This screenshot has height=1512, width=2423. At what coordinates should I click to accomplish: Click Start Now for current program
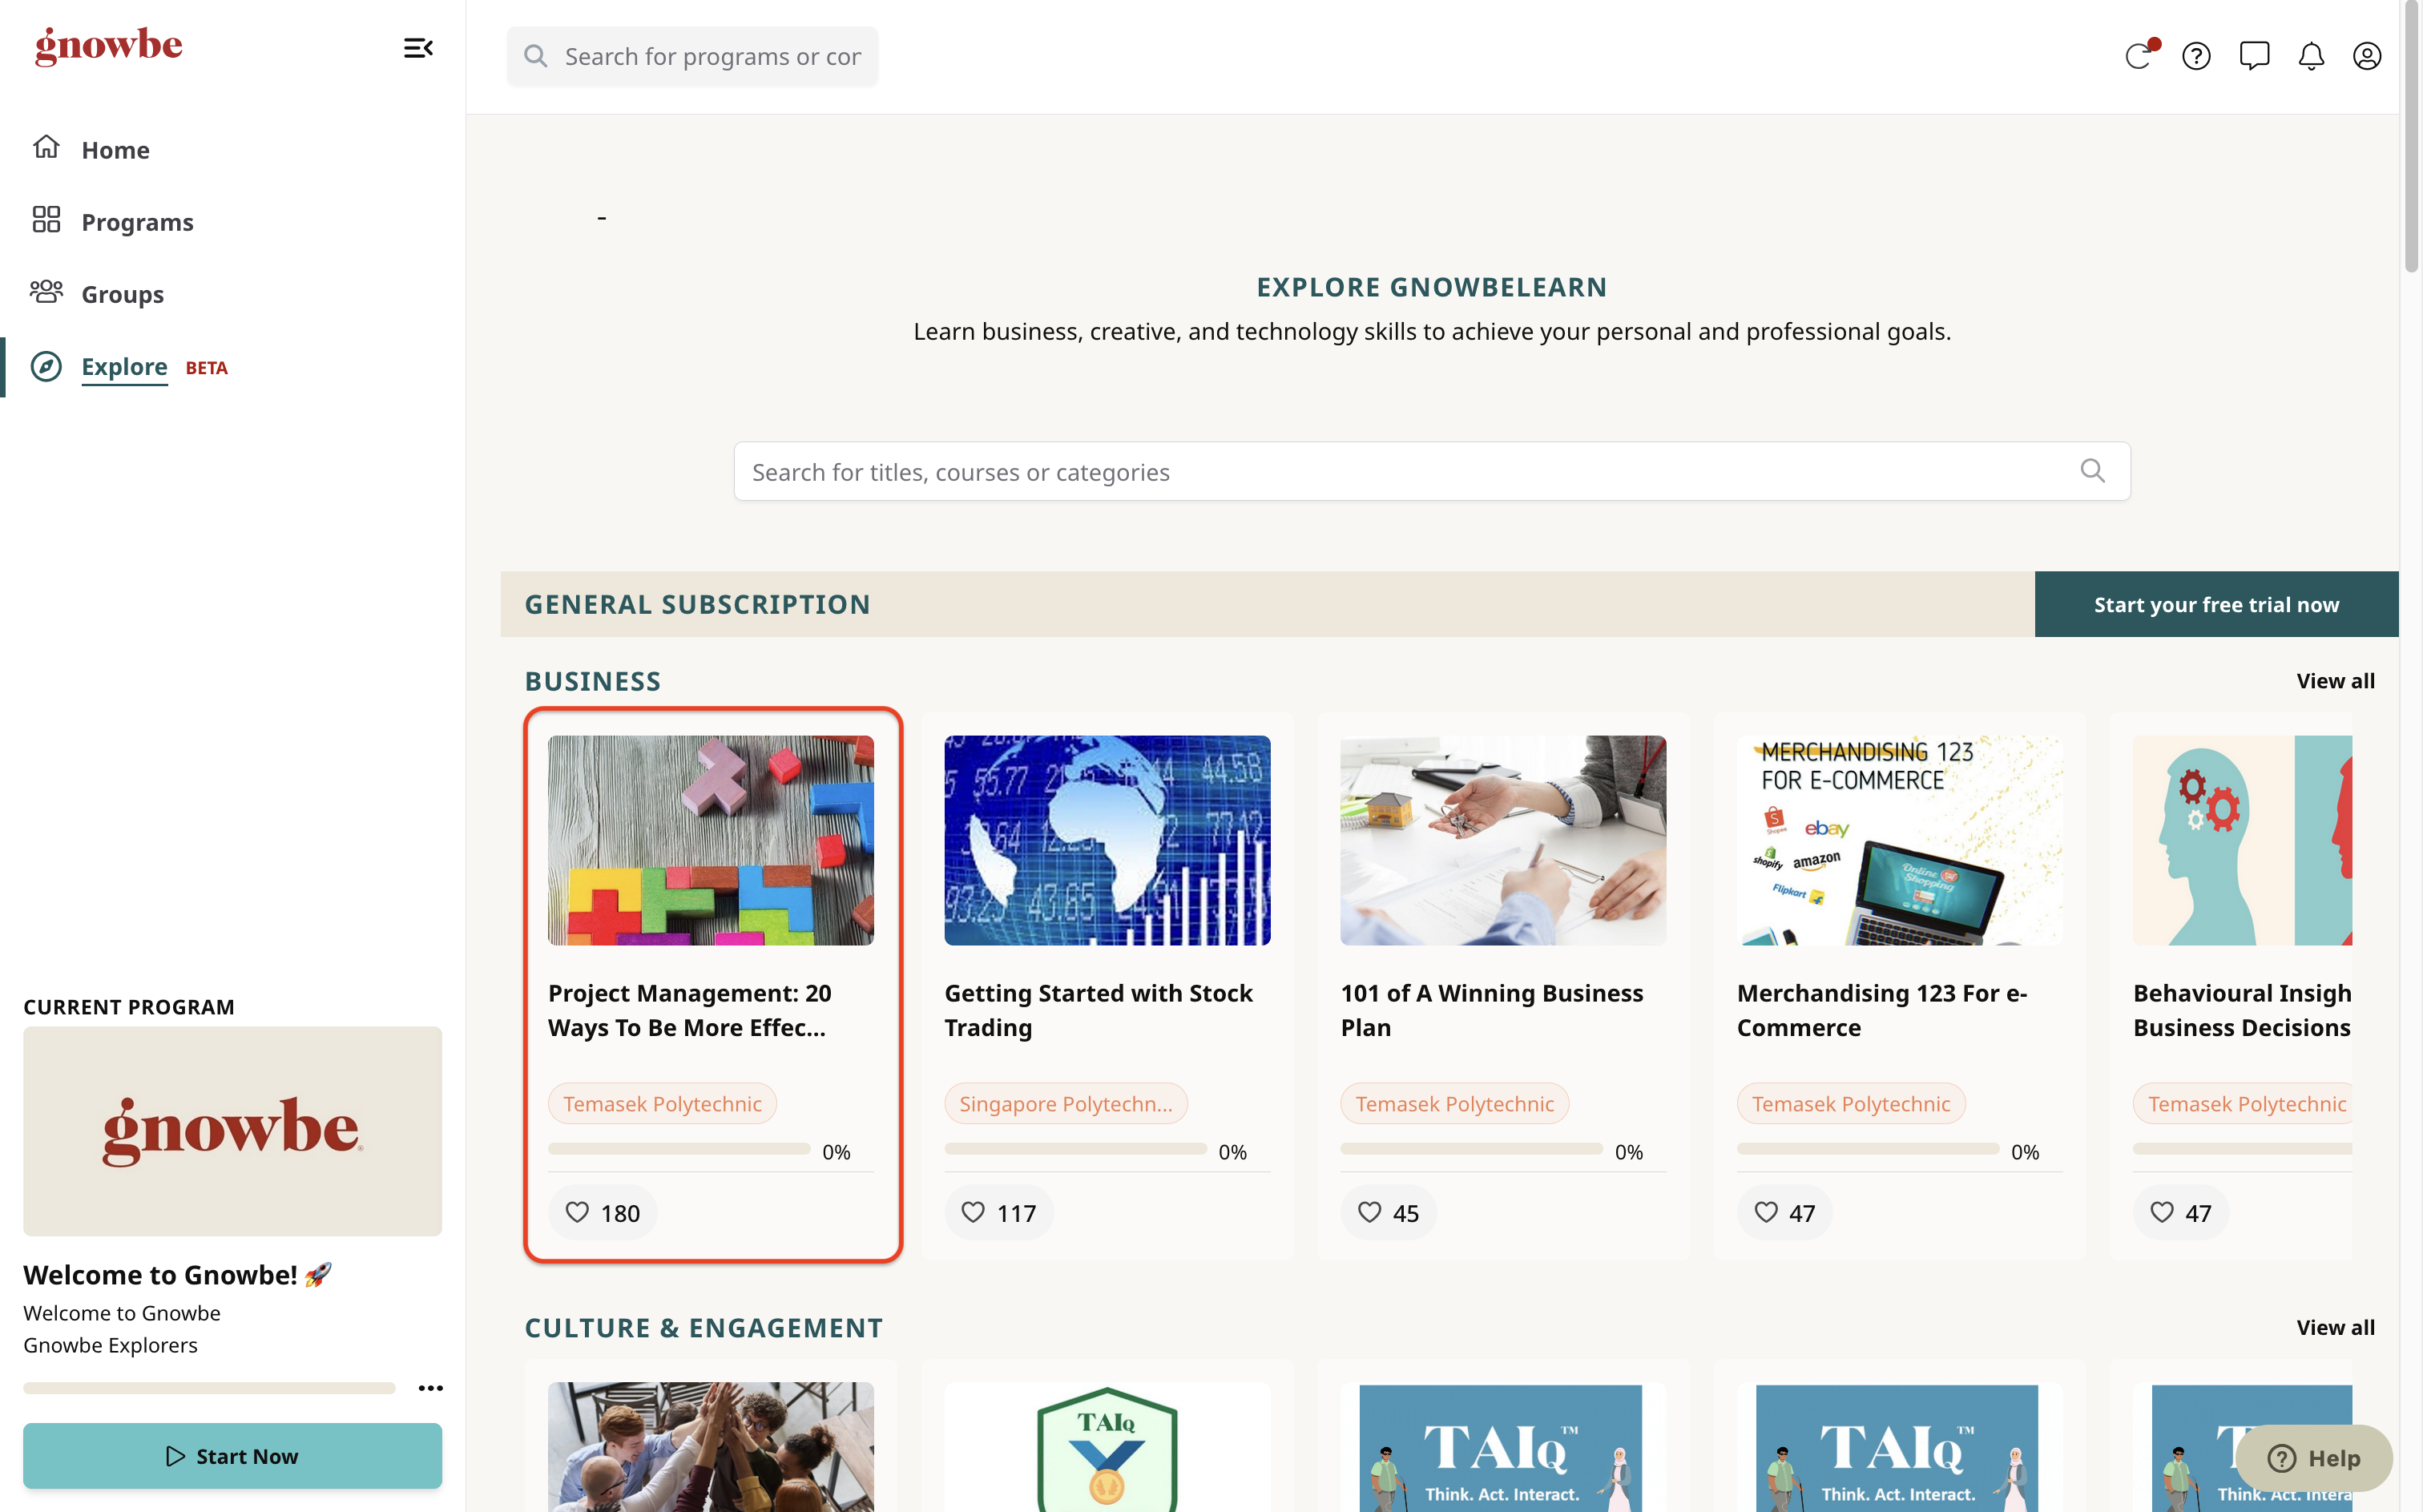click(232, 1456)
